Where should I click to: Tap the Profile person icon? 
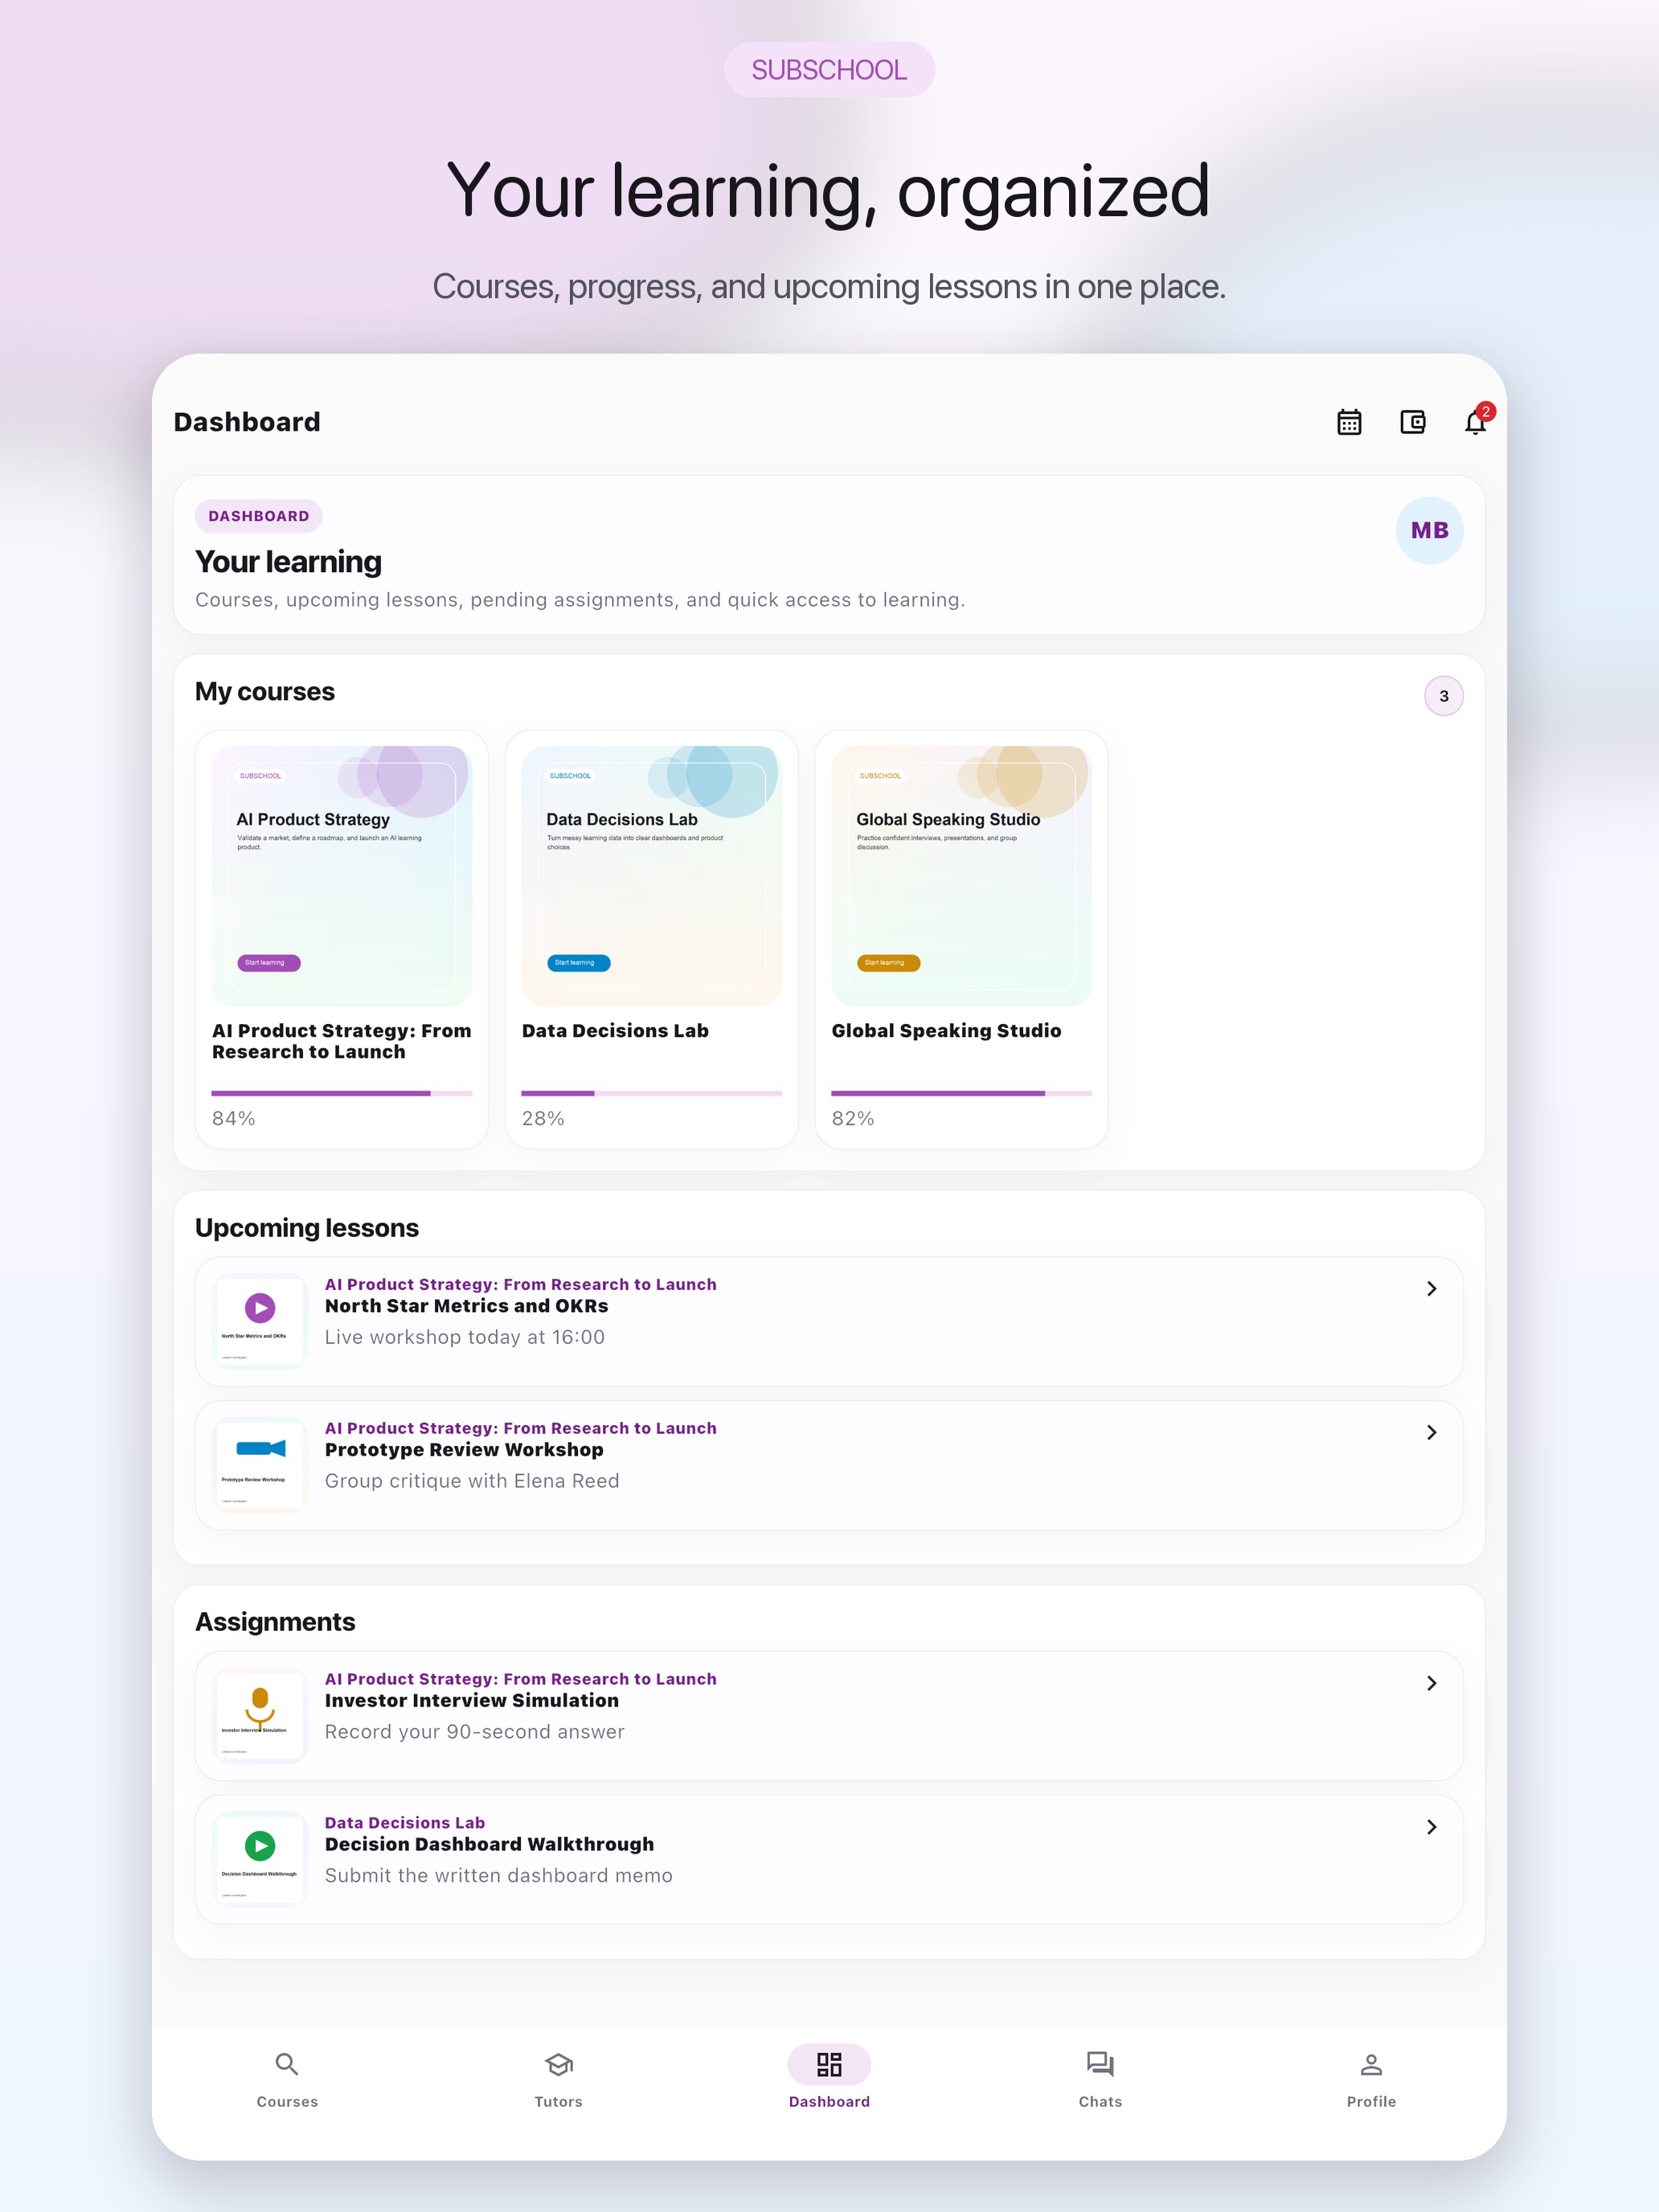1371,2064
